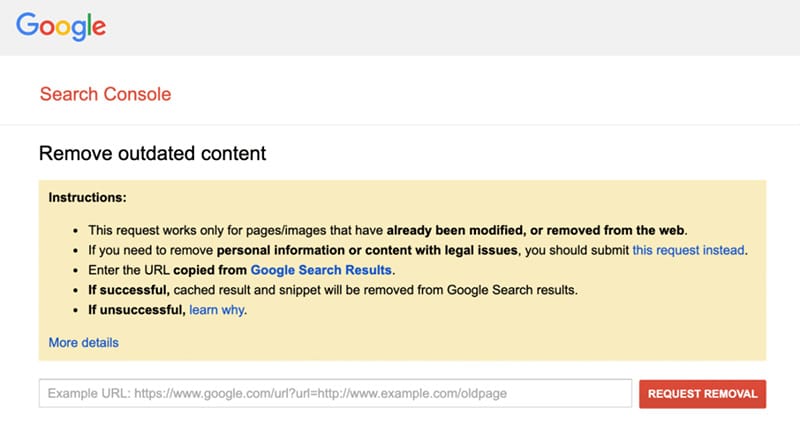Viewport: 800px width, 441px height.
Task: Click bold "personal information or content with legal issues"
Action: (367, 250)
